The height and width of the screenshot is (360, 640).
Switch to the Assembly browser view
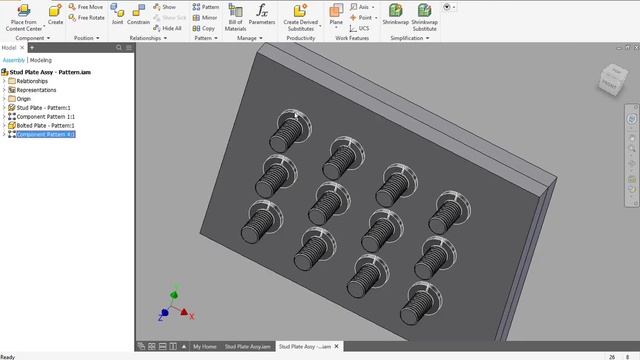pos(13,60)
